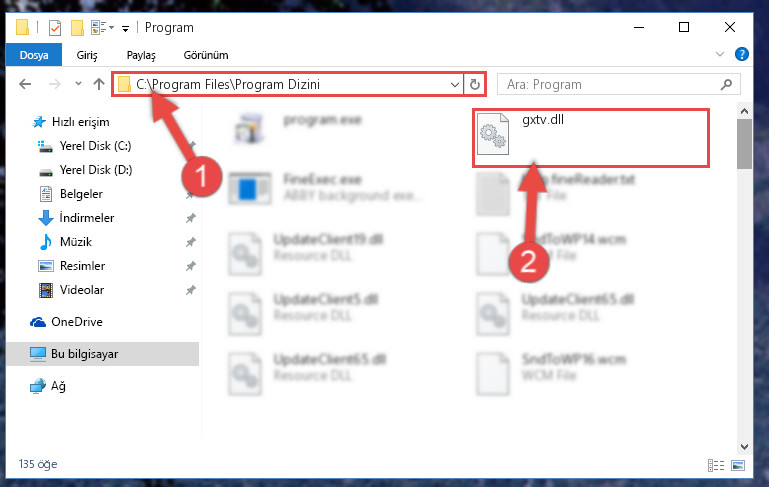This screenshot has height=487, width=769.
Task: Refresh the current folder view
Action: 474,84
